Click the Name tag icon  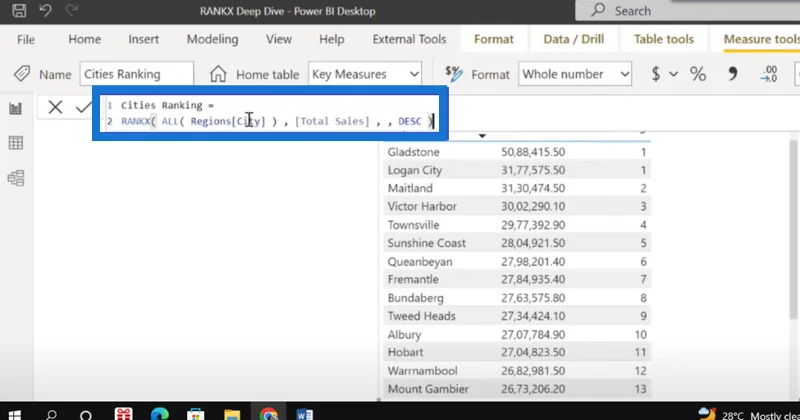point(22,74)
